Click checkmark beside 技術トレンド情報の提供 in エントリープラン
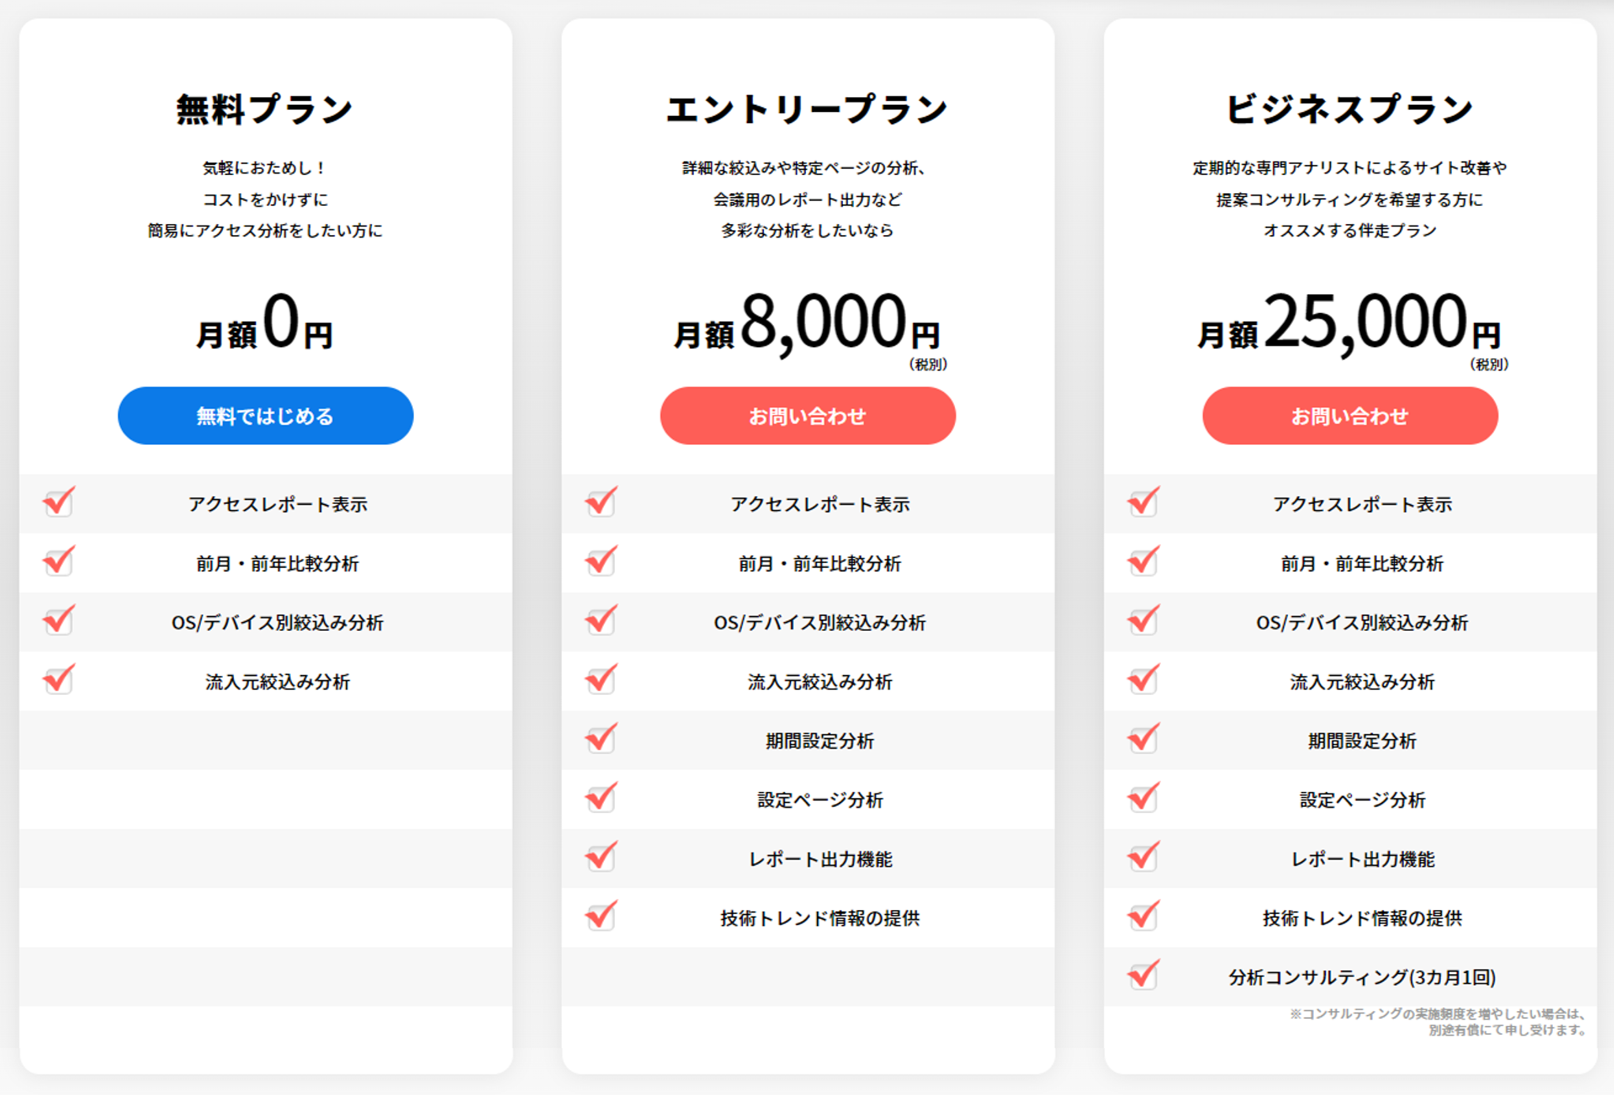The image size is (1614, 1095). click(601, 915)
